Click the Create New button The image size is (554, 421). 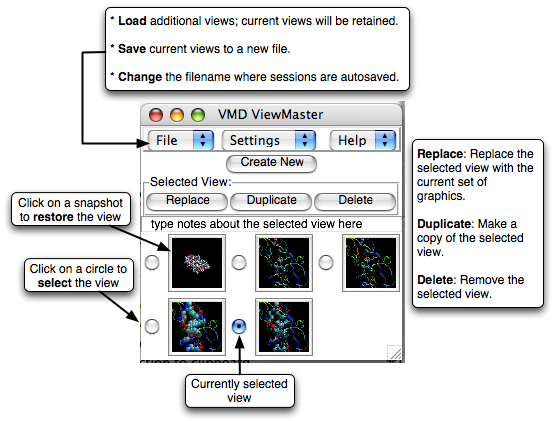coord(271,163)
